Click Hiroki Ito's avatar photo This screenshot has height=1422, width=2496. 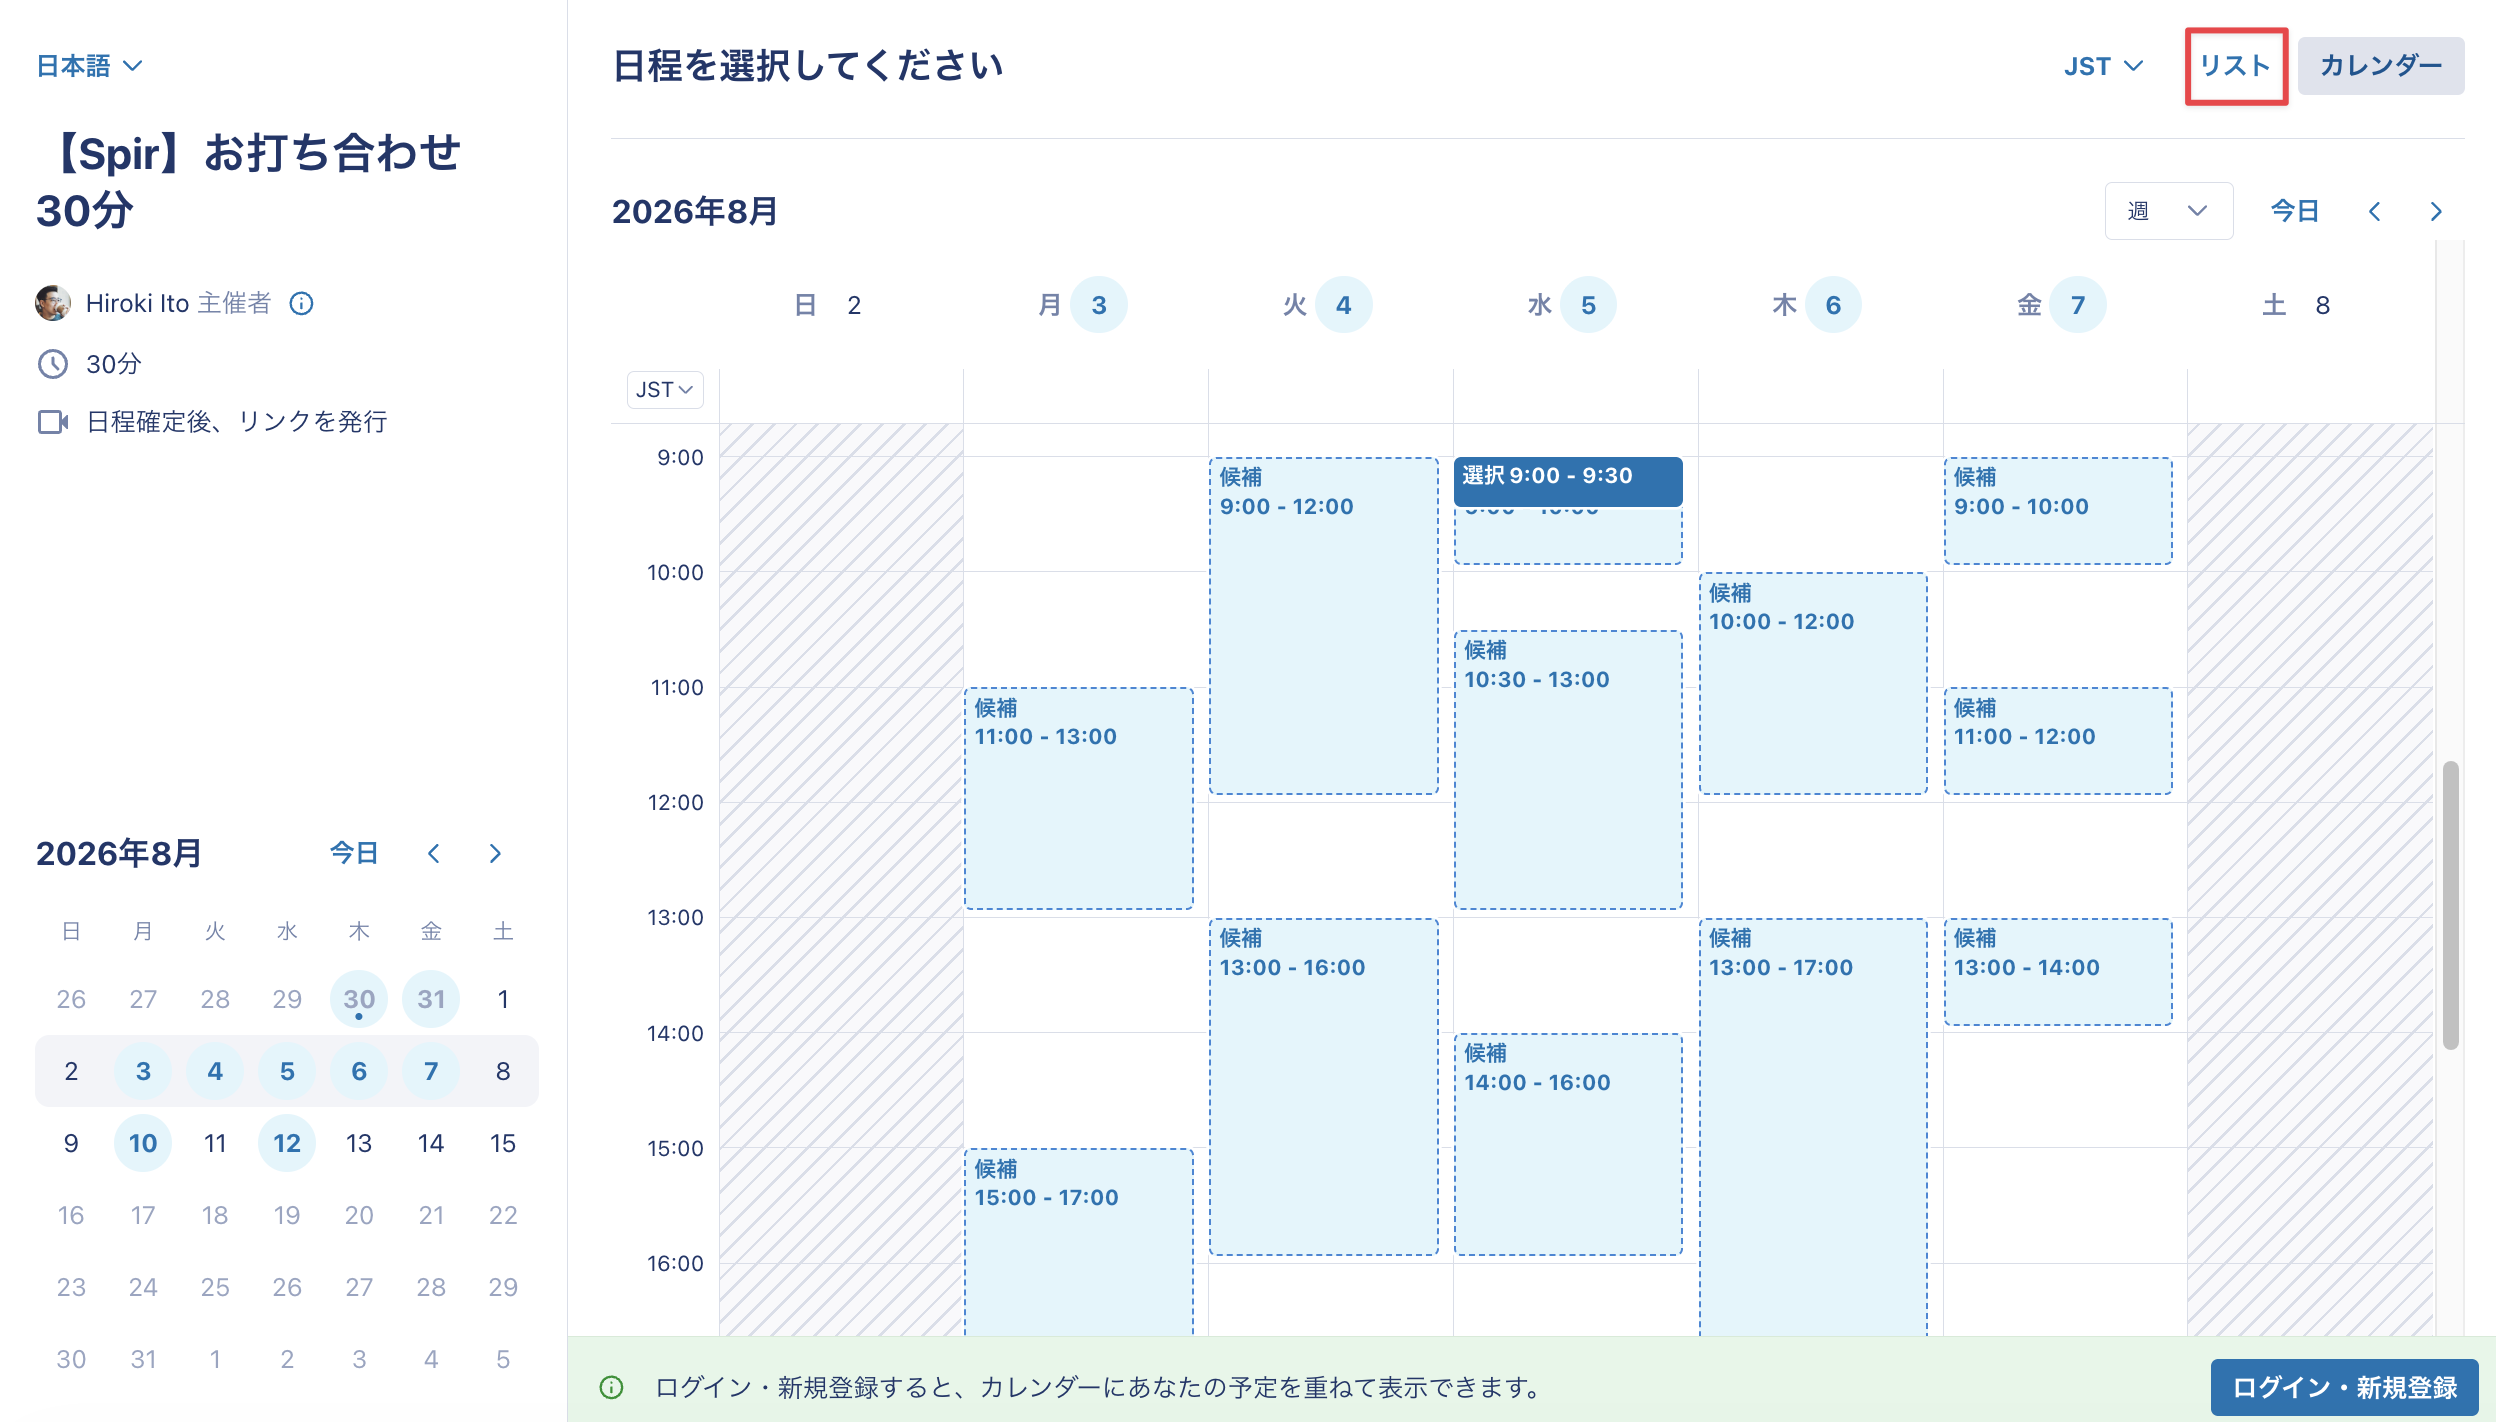tap(53, 303)
